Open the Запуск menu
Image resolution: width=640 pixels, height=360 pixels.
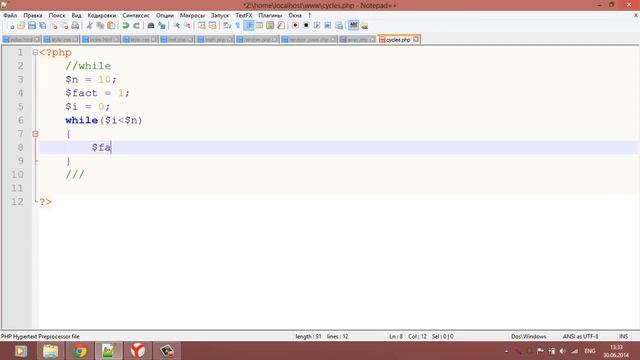(x=220, y=15)
